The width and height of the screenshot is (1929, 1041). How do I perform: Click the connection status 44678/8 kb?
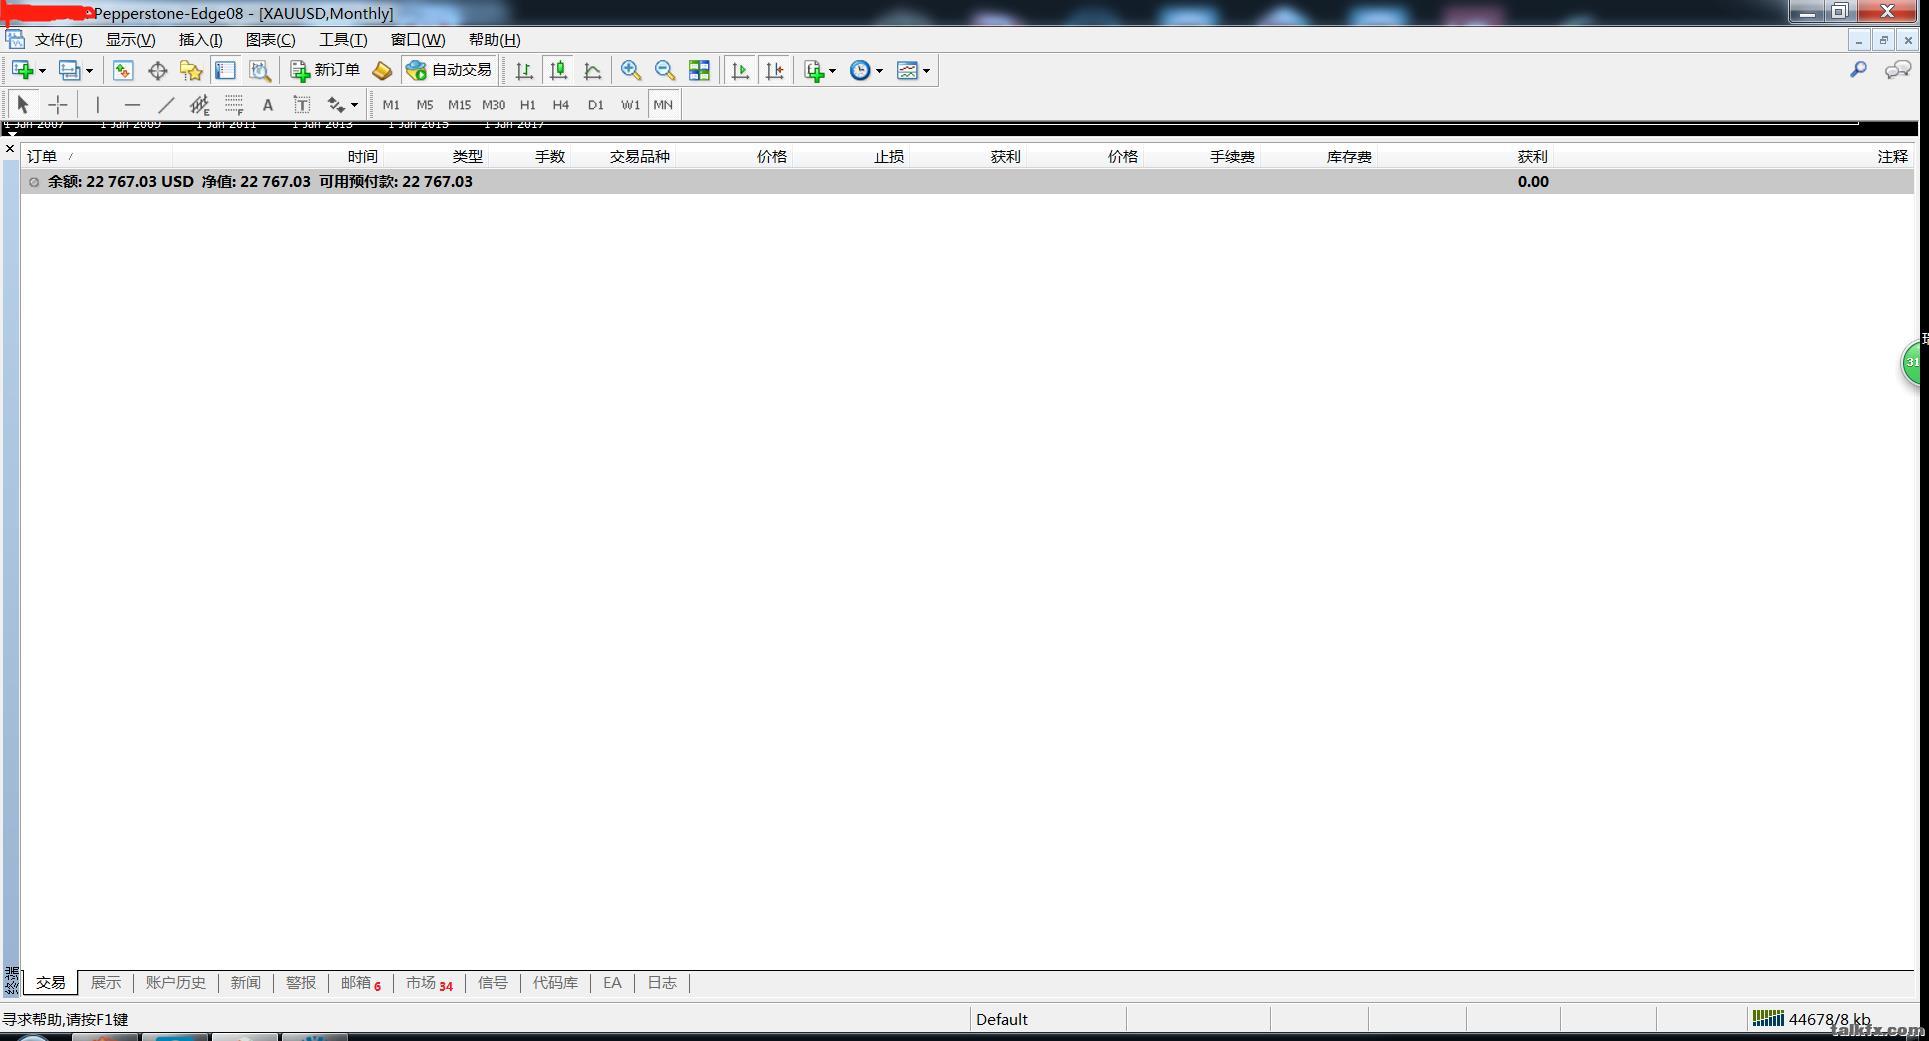[x=1811, y=1019]
